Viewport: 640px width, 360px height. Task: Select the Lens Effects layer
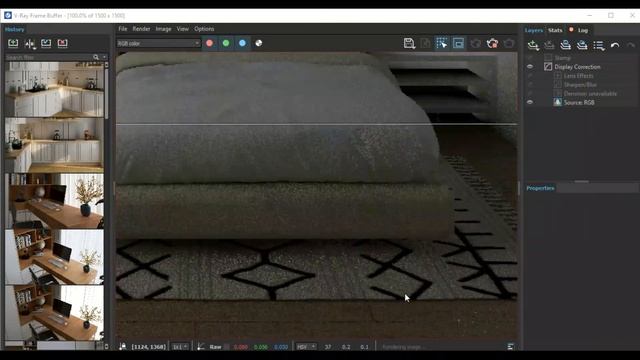[x=578, y=76]
